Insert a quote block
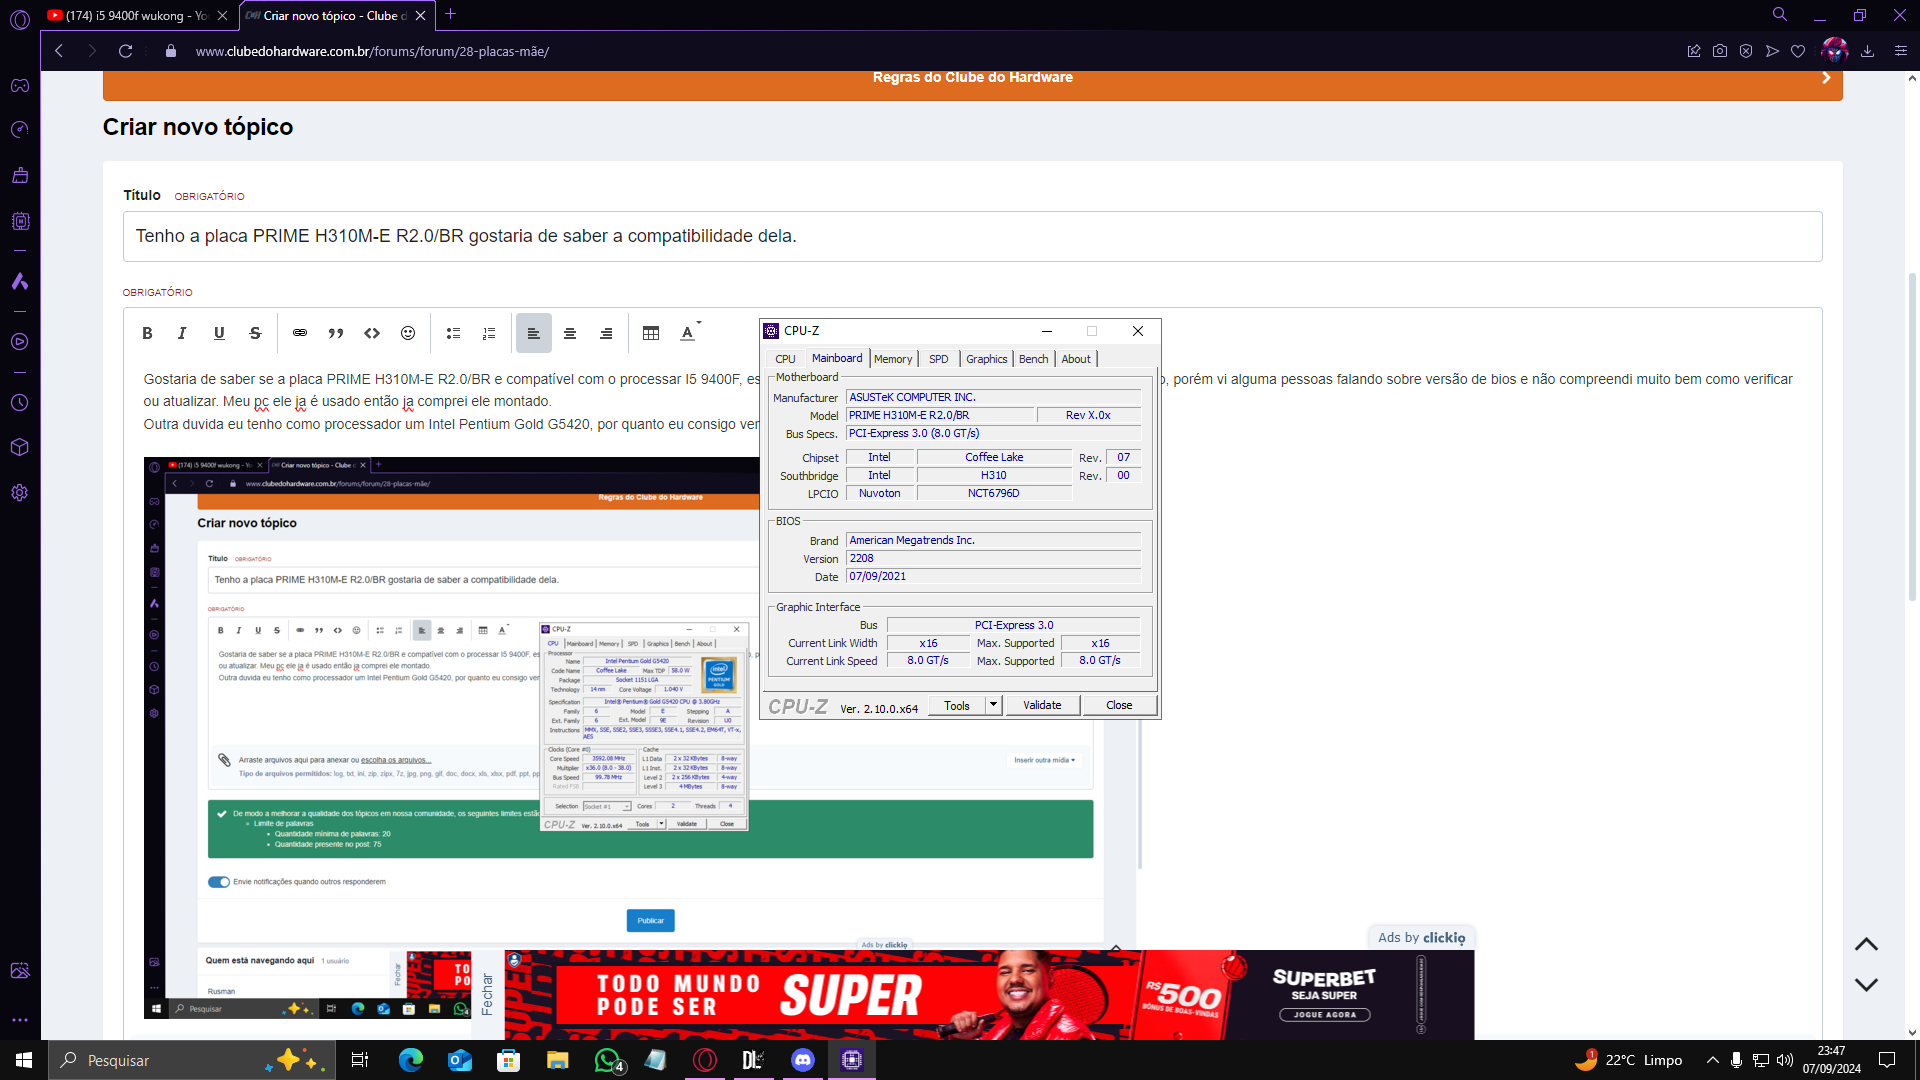 point(336,333)
